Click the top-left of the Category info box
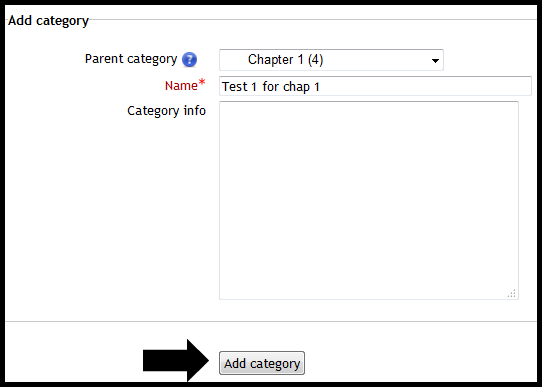Image resolution: width=542 pixels, height=387 pixels. 227,108
